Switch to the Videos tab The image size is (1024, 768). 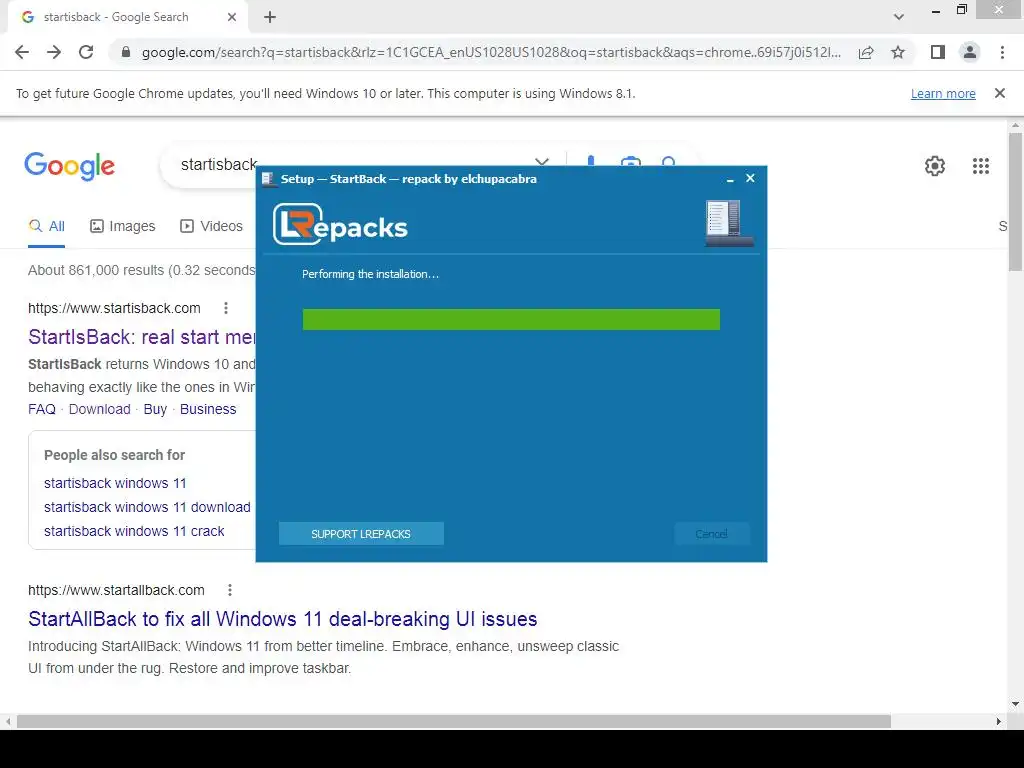pyautogui.click(x=212, y=227)
